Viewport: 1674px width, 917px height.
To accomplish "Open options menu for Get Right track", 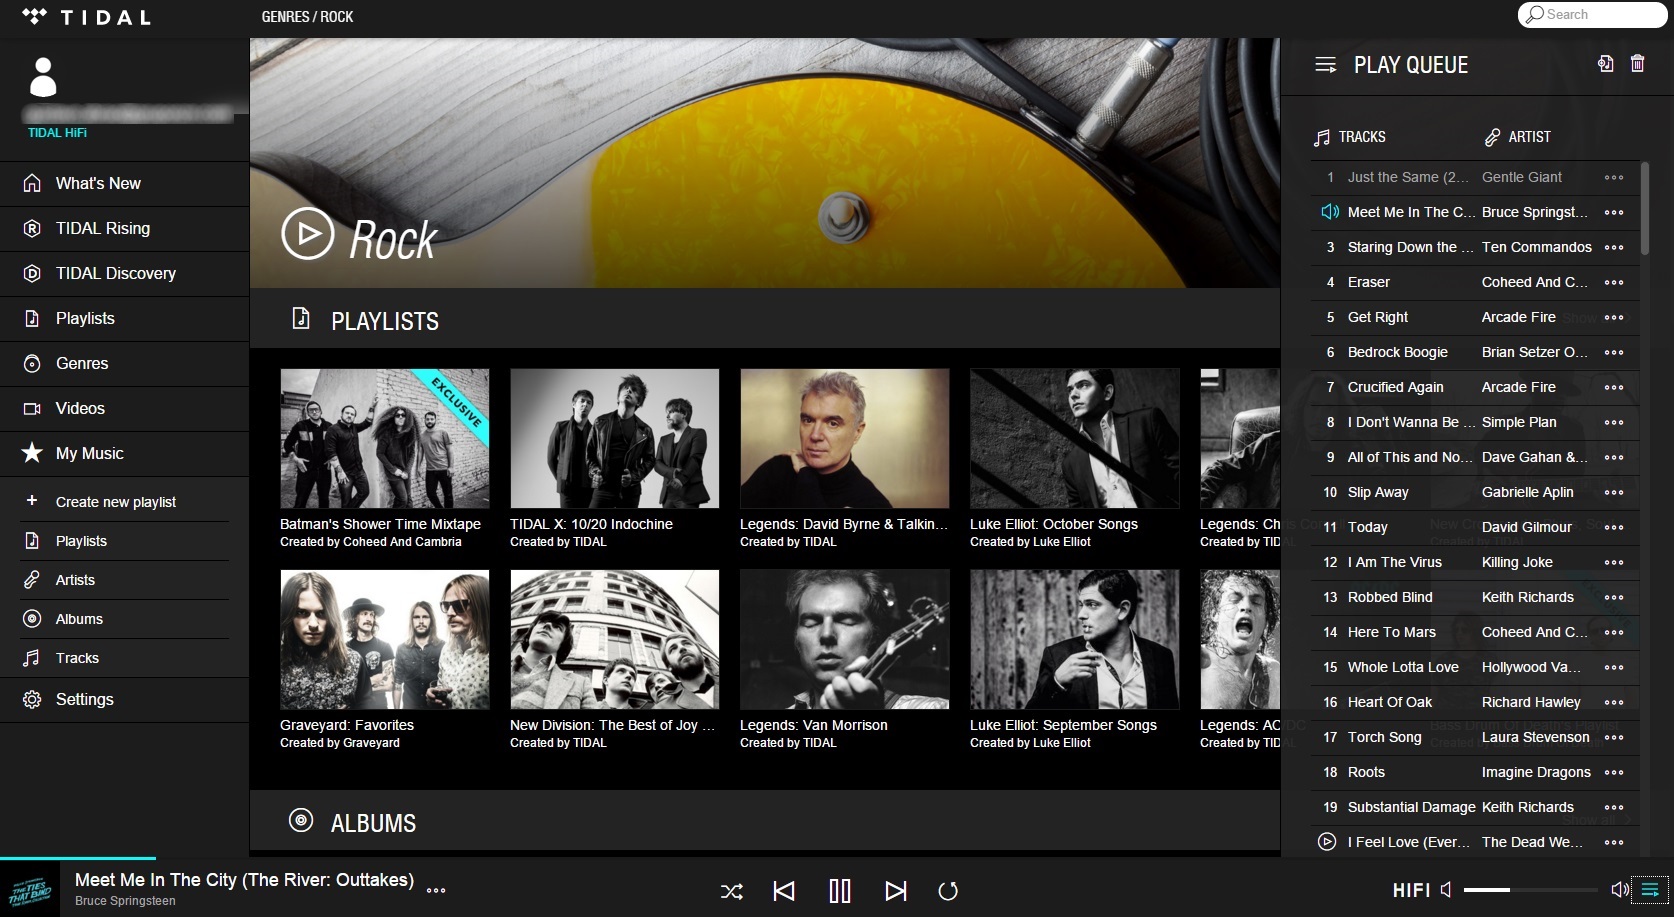I will (x=1614, y=317).
